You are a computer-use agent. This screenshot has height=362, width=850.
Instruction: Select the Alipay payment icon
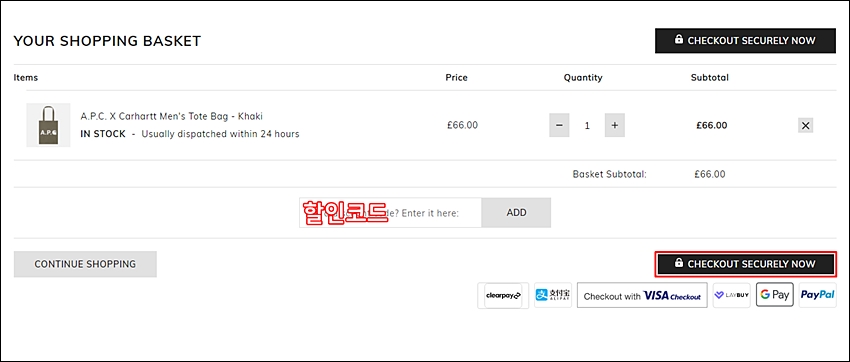click(x=552, y=295)
